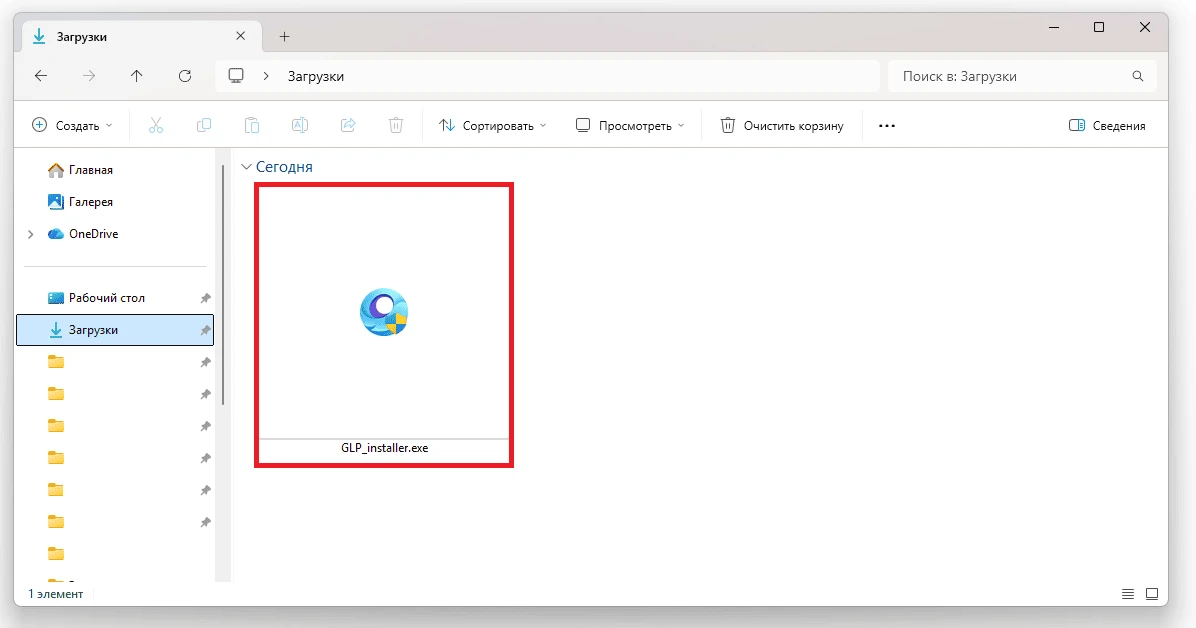The width and height of the screenshot is (1196, 628).
Task: Refresh the Загрузки folder view
Action: (185, 76)
